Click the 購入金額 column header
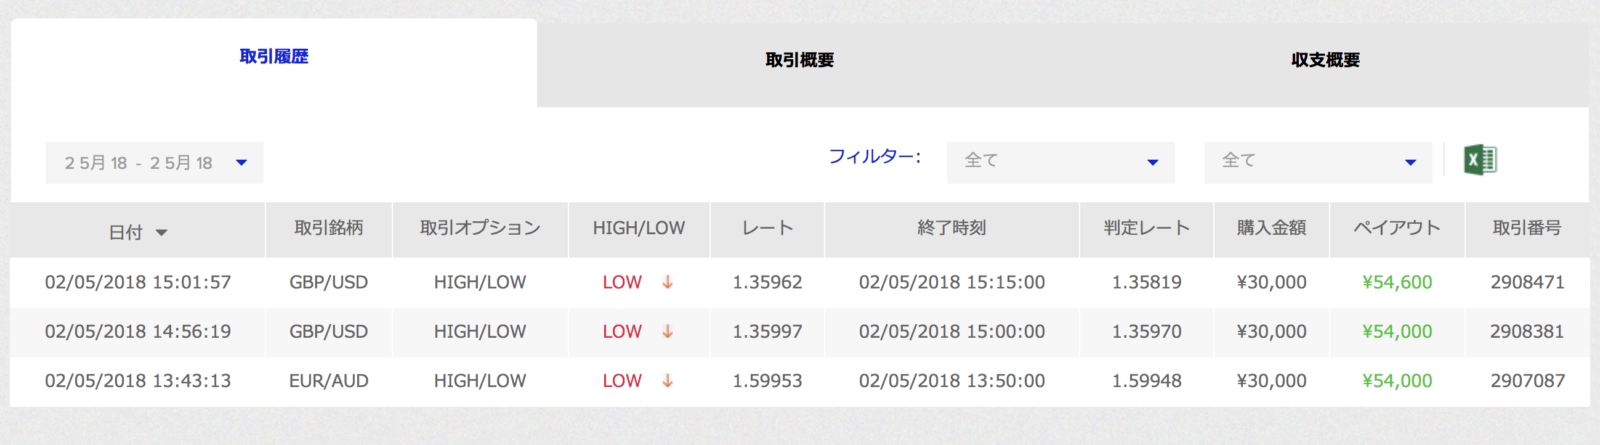 tap(1271, 228)
